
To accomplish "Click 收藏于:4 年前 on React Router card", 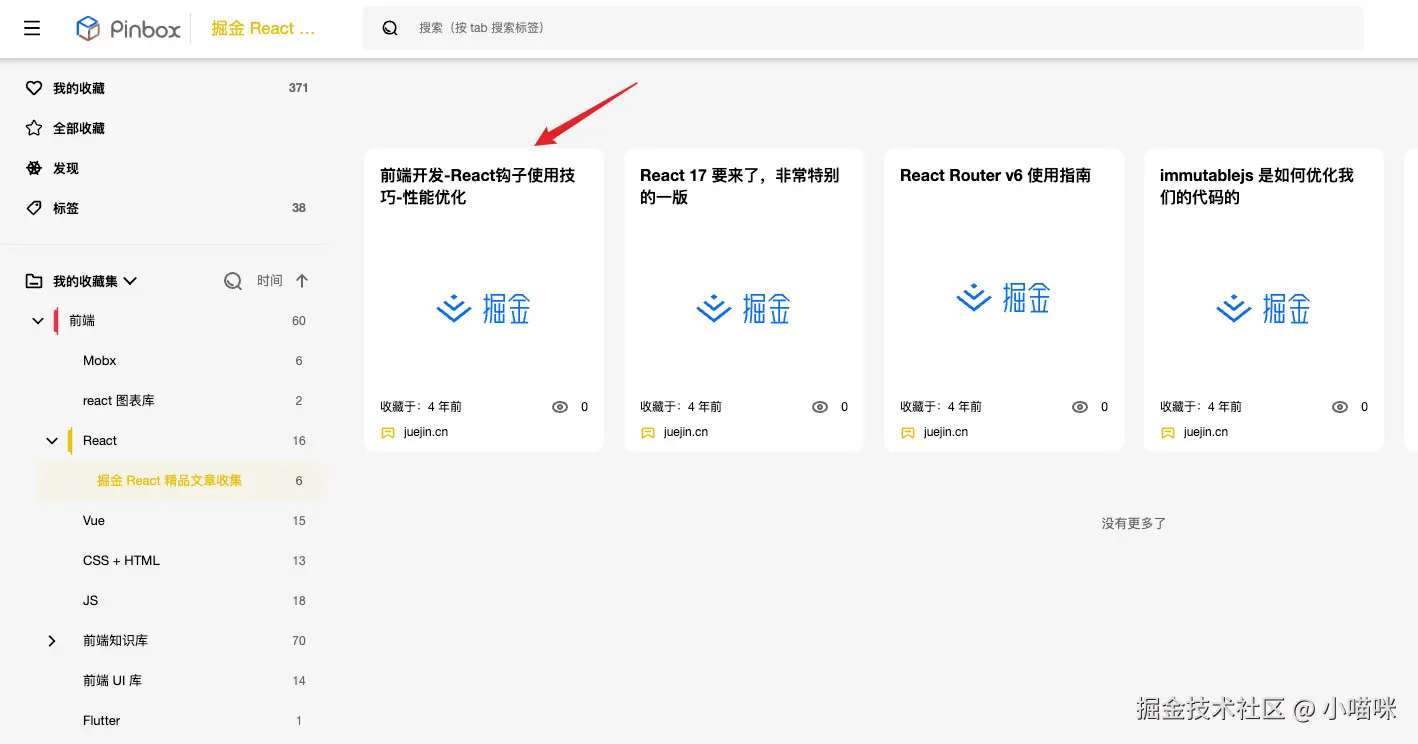I will pyautogui.click(x=941, y=407).
